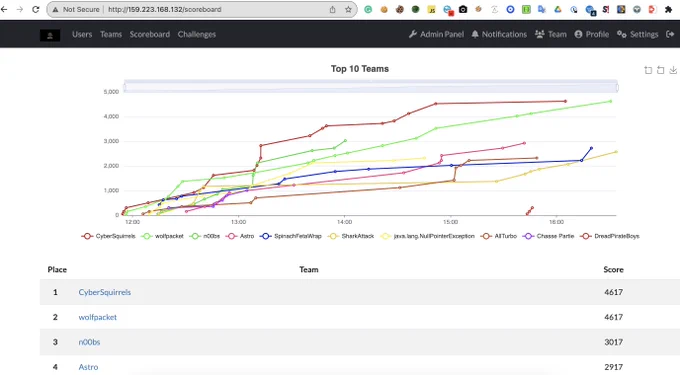This screenshot has width=680, height=375.
Task: Open the Teams page
Action: click(x=111, y=34)
